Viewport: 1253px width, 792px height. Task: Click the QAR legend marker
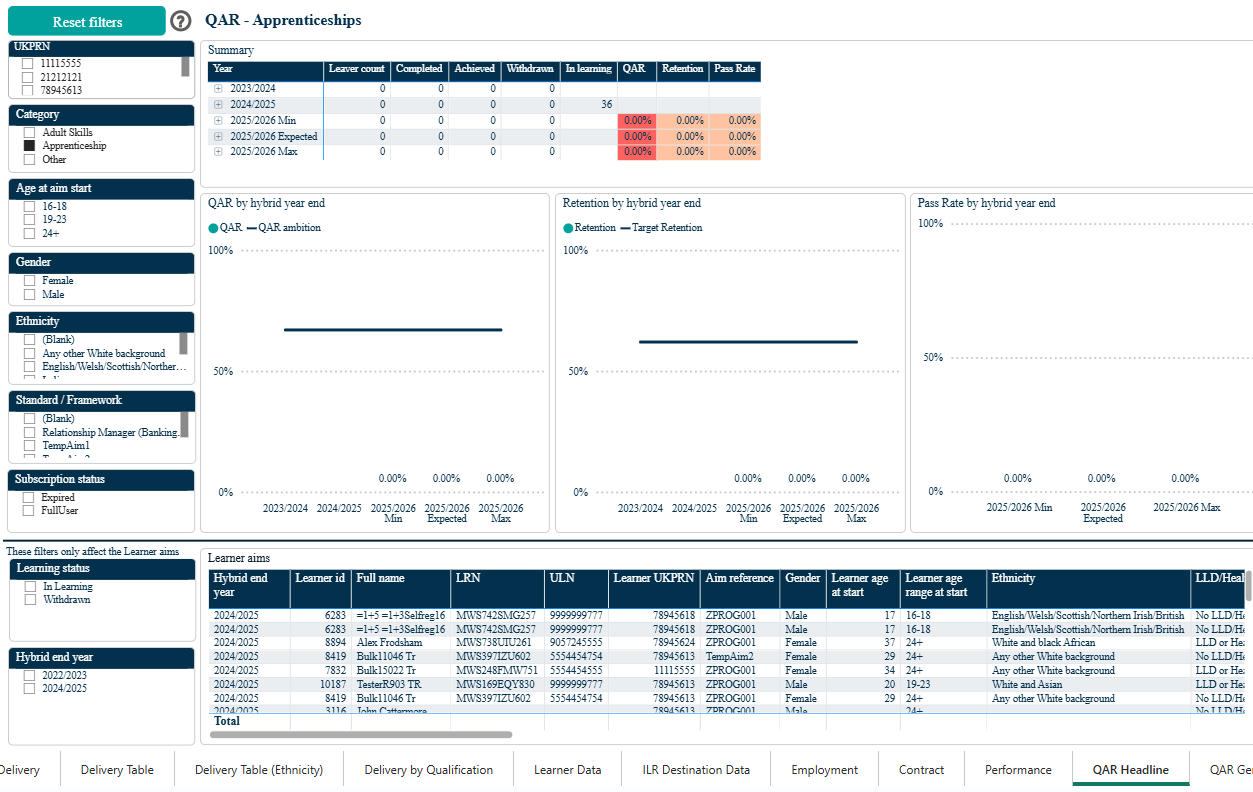pyautogui.click(x=213, y=228)
